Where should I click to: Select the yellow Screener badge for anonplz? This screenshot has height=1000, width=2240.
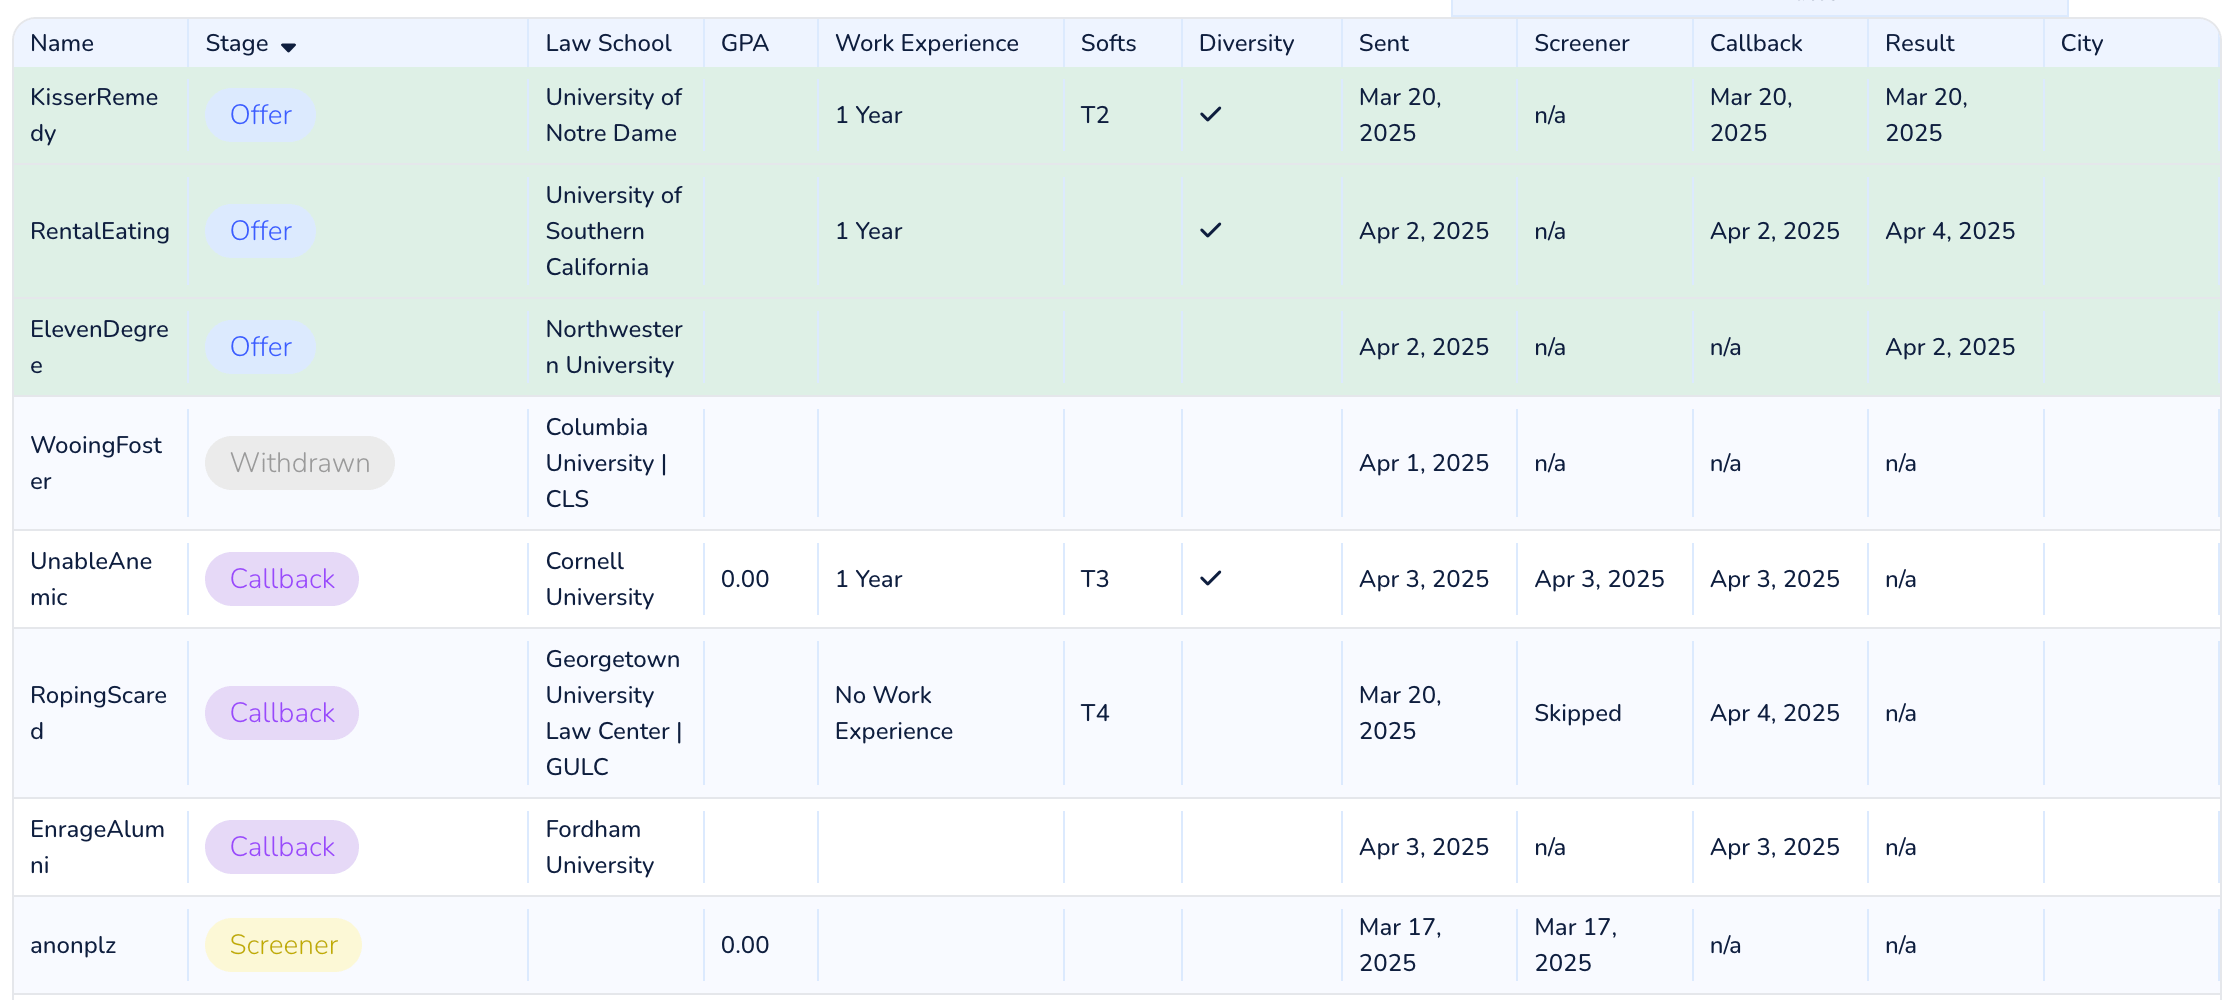(284, 945)
